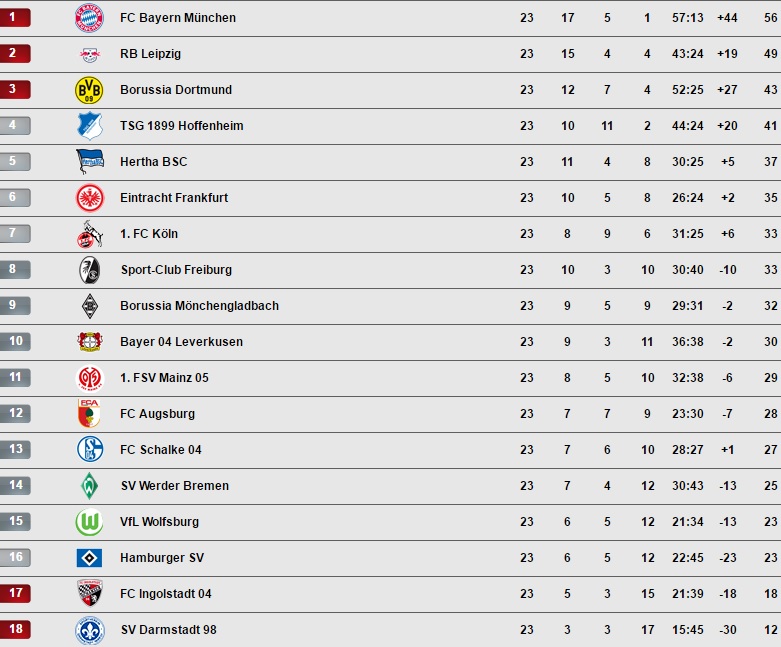Open the SV Darmstadt 98 team link
This screenshot has width=781, height=647.
coord(168,630)
